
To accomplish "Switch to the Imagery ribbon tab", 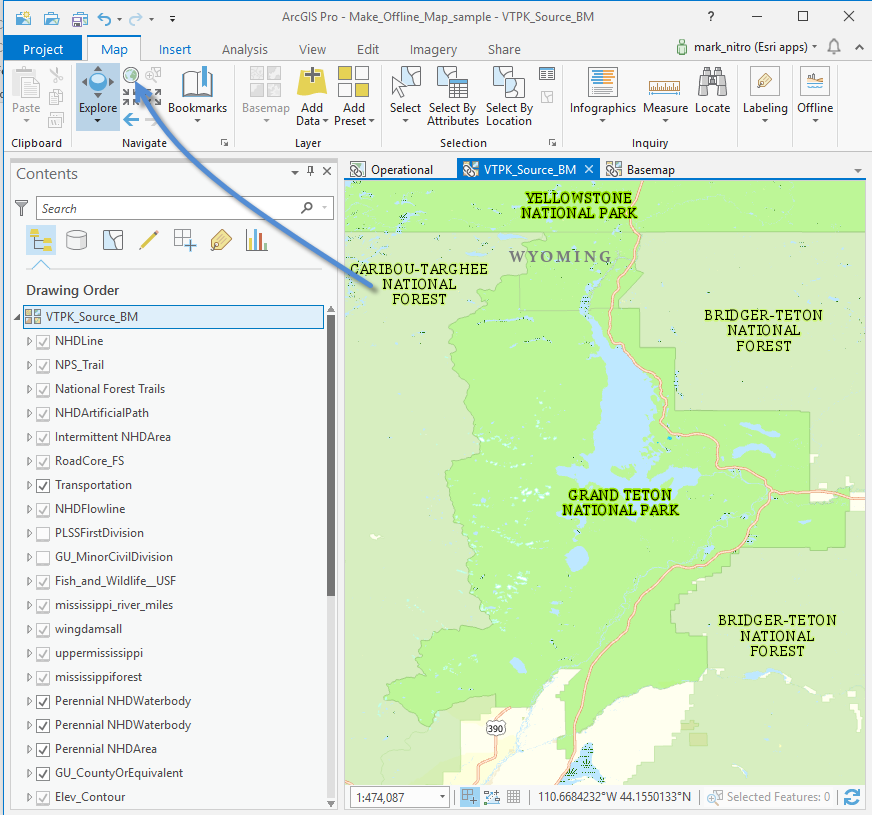I will [433, 49].
